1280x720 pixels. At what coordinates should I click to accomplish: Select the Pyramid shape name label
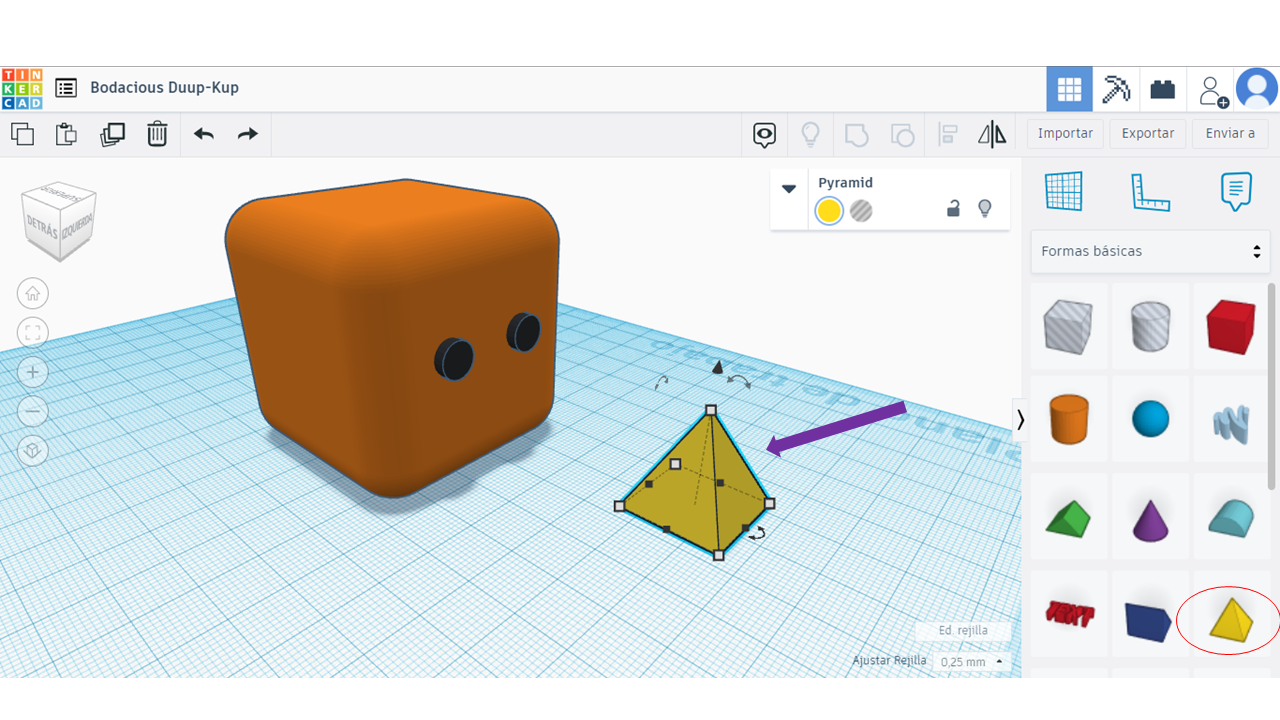(x=846, y=183)
